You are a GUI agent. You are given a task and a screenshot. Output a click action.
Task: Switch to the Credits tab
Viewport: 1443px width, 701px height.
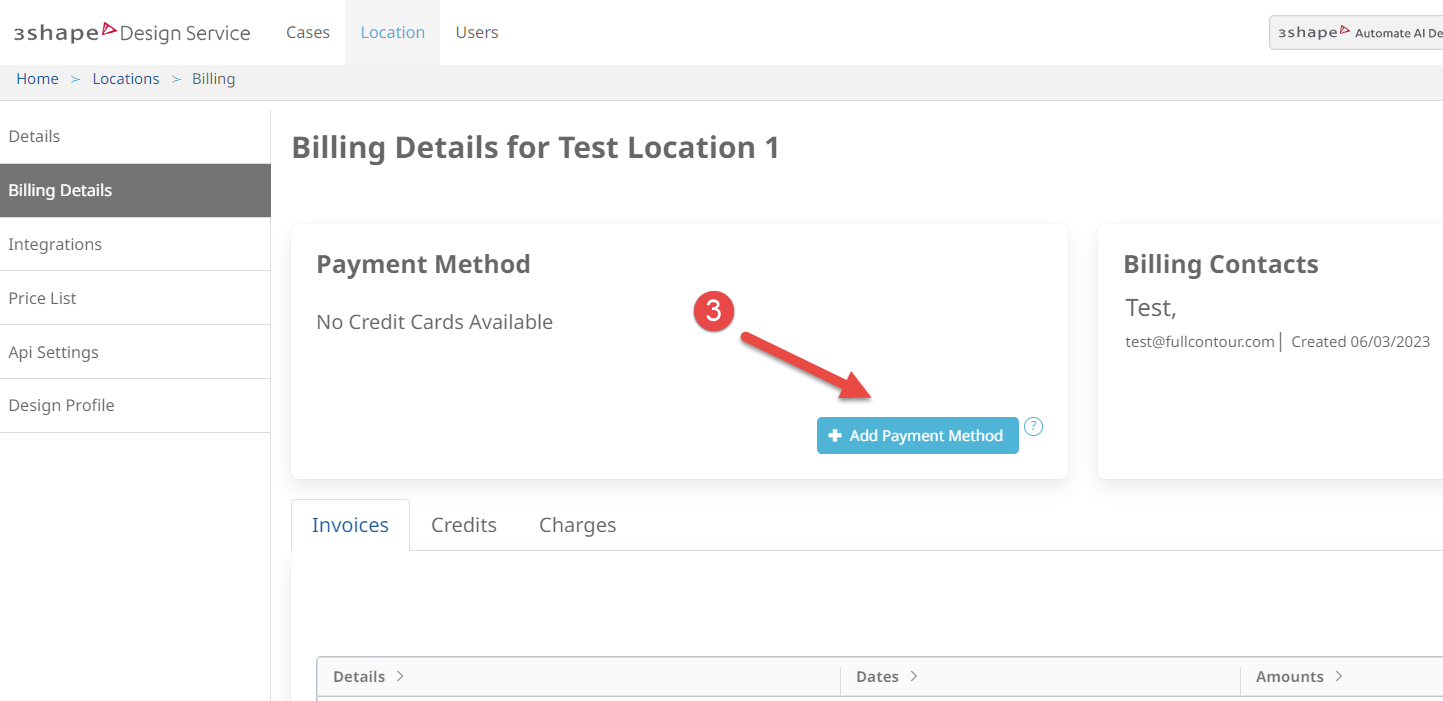(464, 525)
